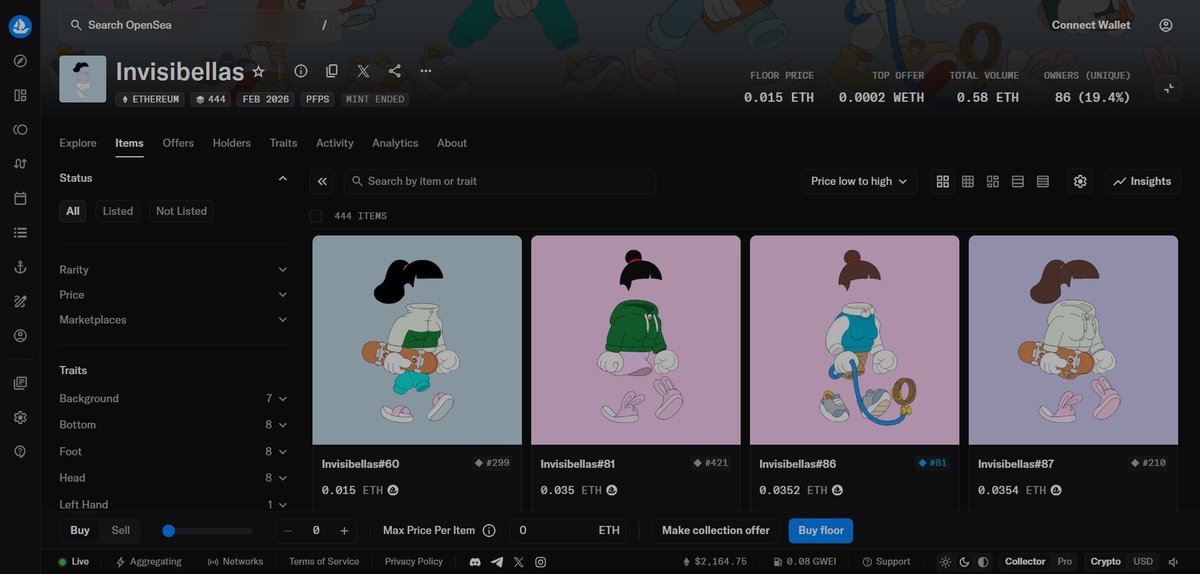Go to the Explore tab

[x=78, y=143]
